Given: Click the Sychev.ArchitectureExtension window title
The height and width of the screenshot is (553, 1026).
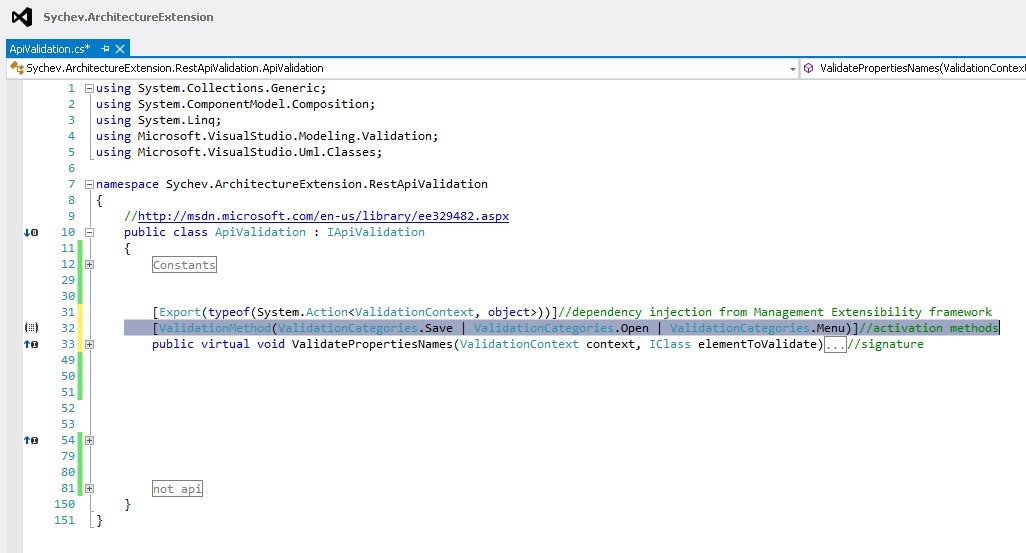Looking at the screenshot, I should 128,17.
